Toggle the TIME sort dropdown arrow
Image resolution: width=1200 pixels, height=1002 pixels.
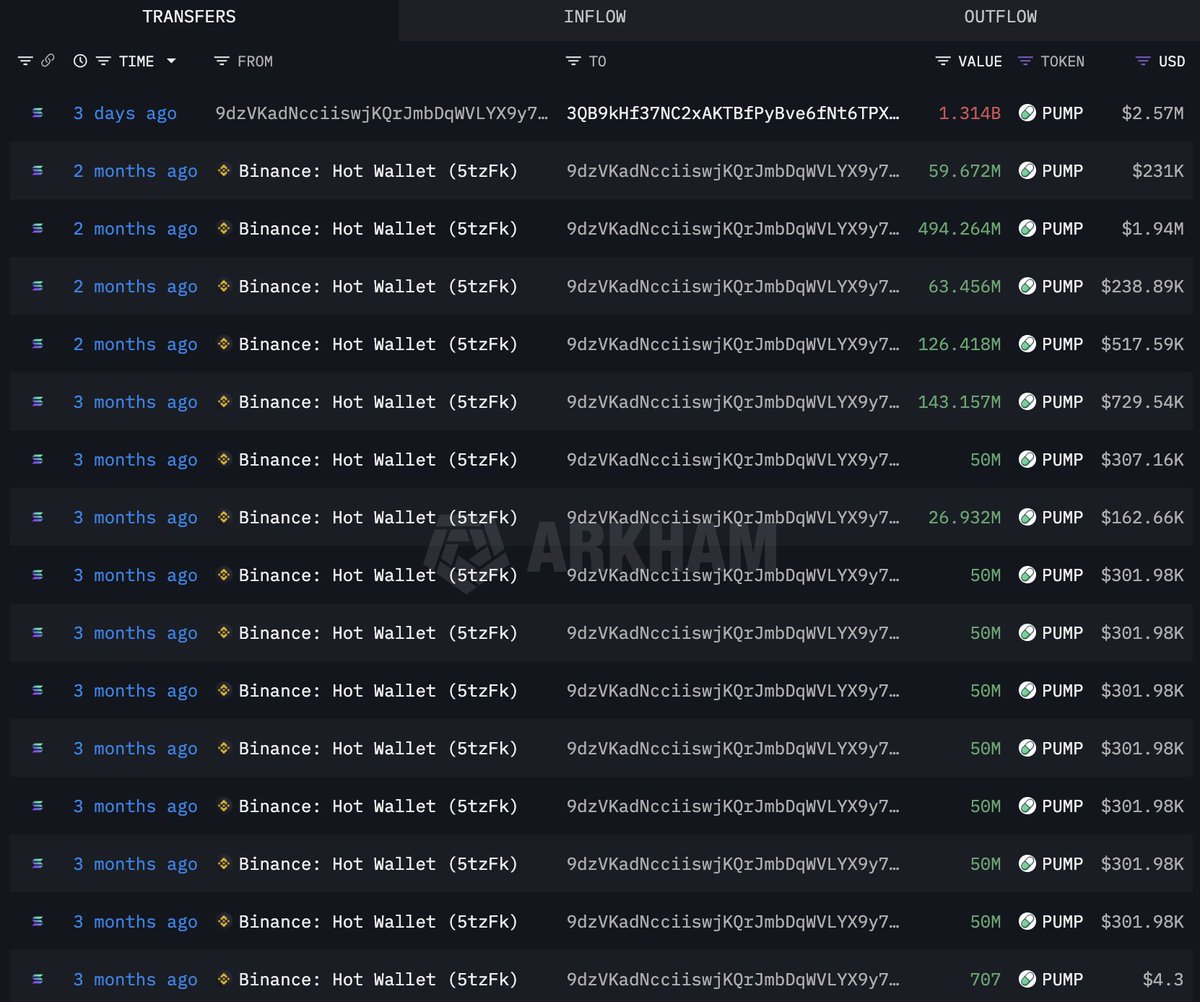[171, 61]
